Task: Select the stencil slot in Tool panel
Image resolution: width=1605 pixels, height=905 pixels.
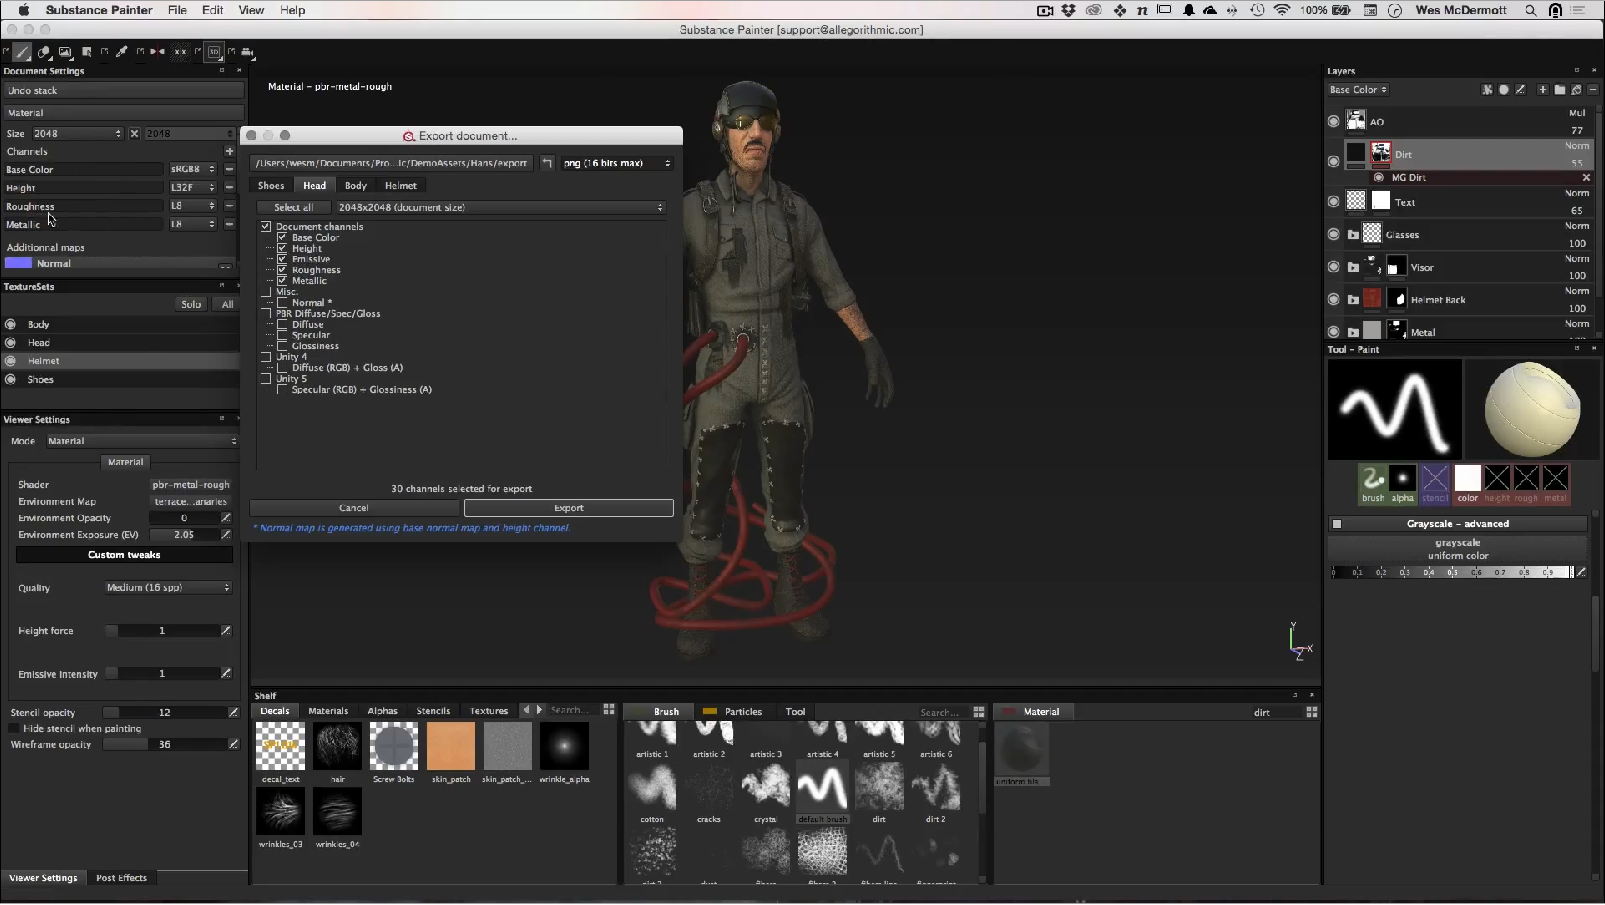Action: (1435, 479)
